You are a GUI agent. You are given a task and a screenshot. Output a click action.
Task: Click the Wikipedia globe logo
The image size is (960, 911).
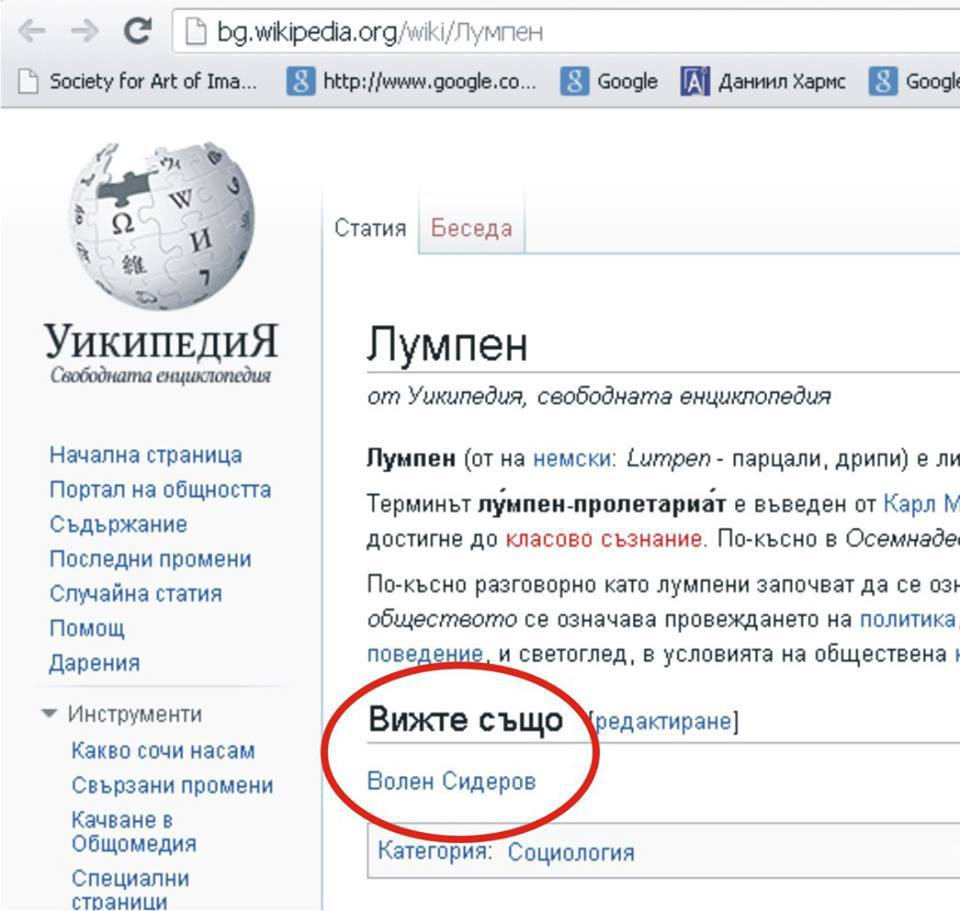coord(162,225)
